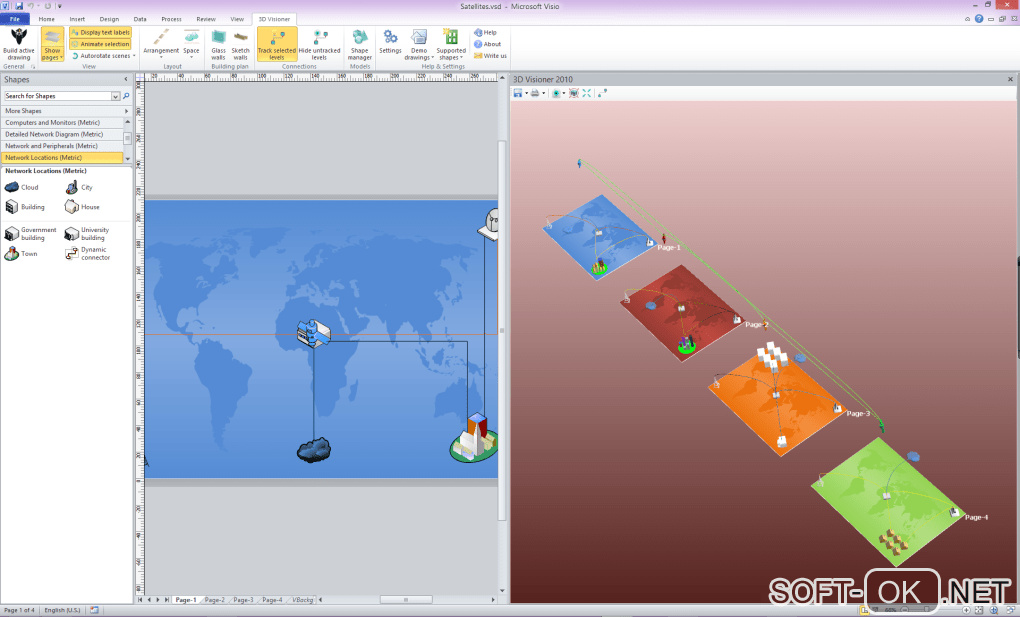Switch to Page-2 sheet tab
1020x617 pixels.
215,599
